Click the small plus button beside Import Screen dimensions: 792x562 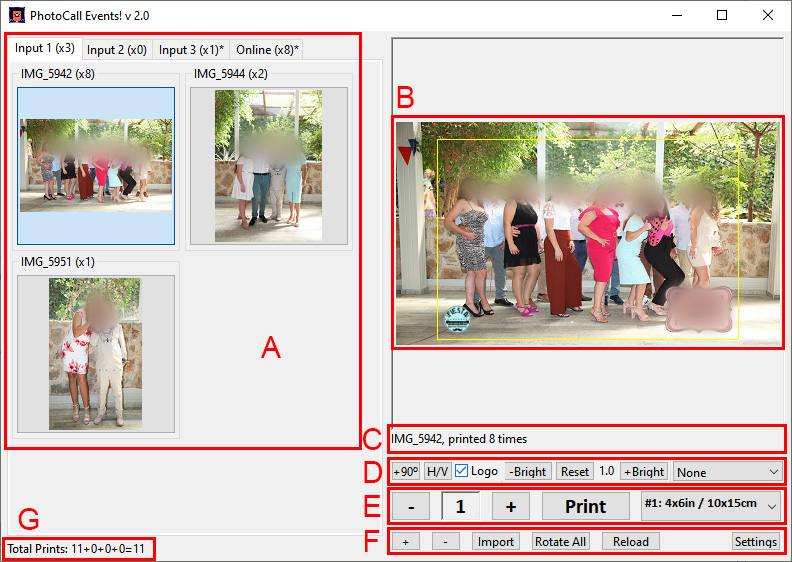[405, 541]
